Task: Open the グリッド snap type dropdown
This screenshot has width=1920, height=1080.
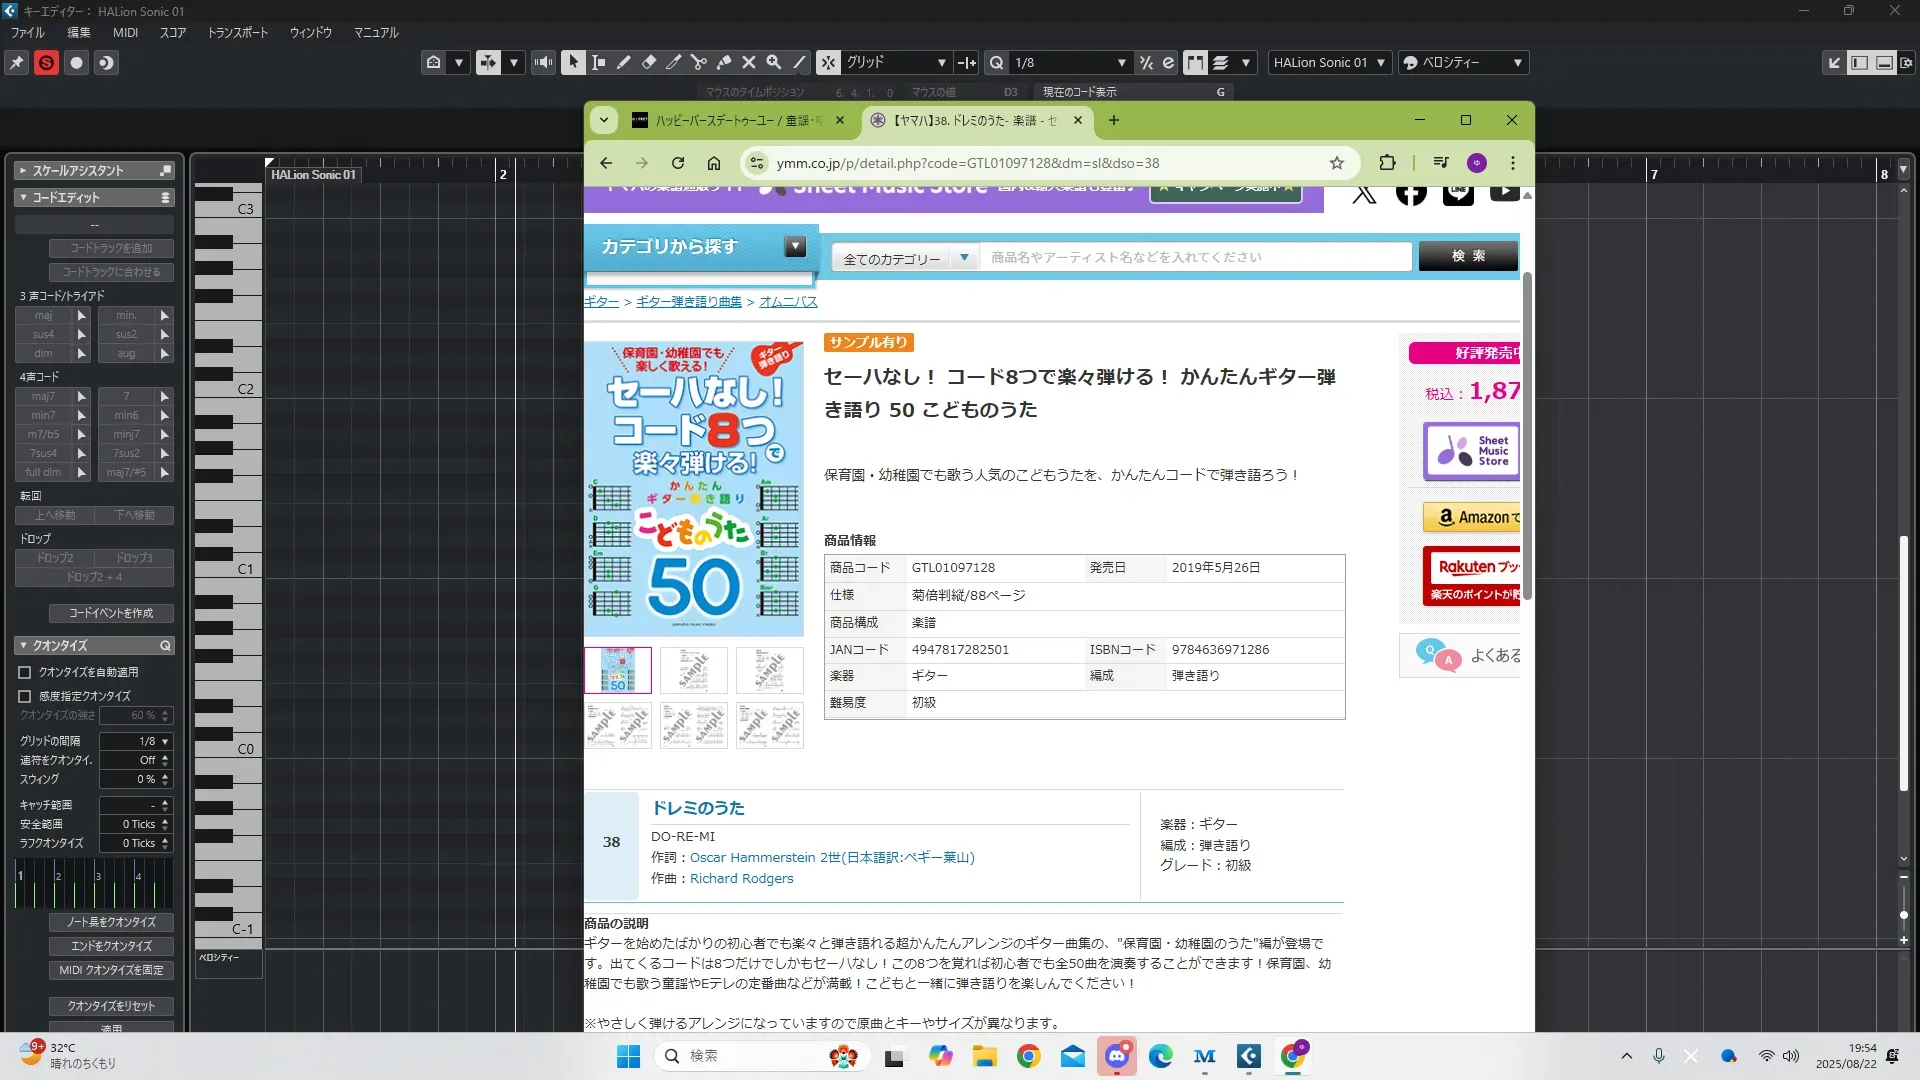Action: click(896, 62)
